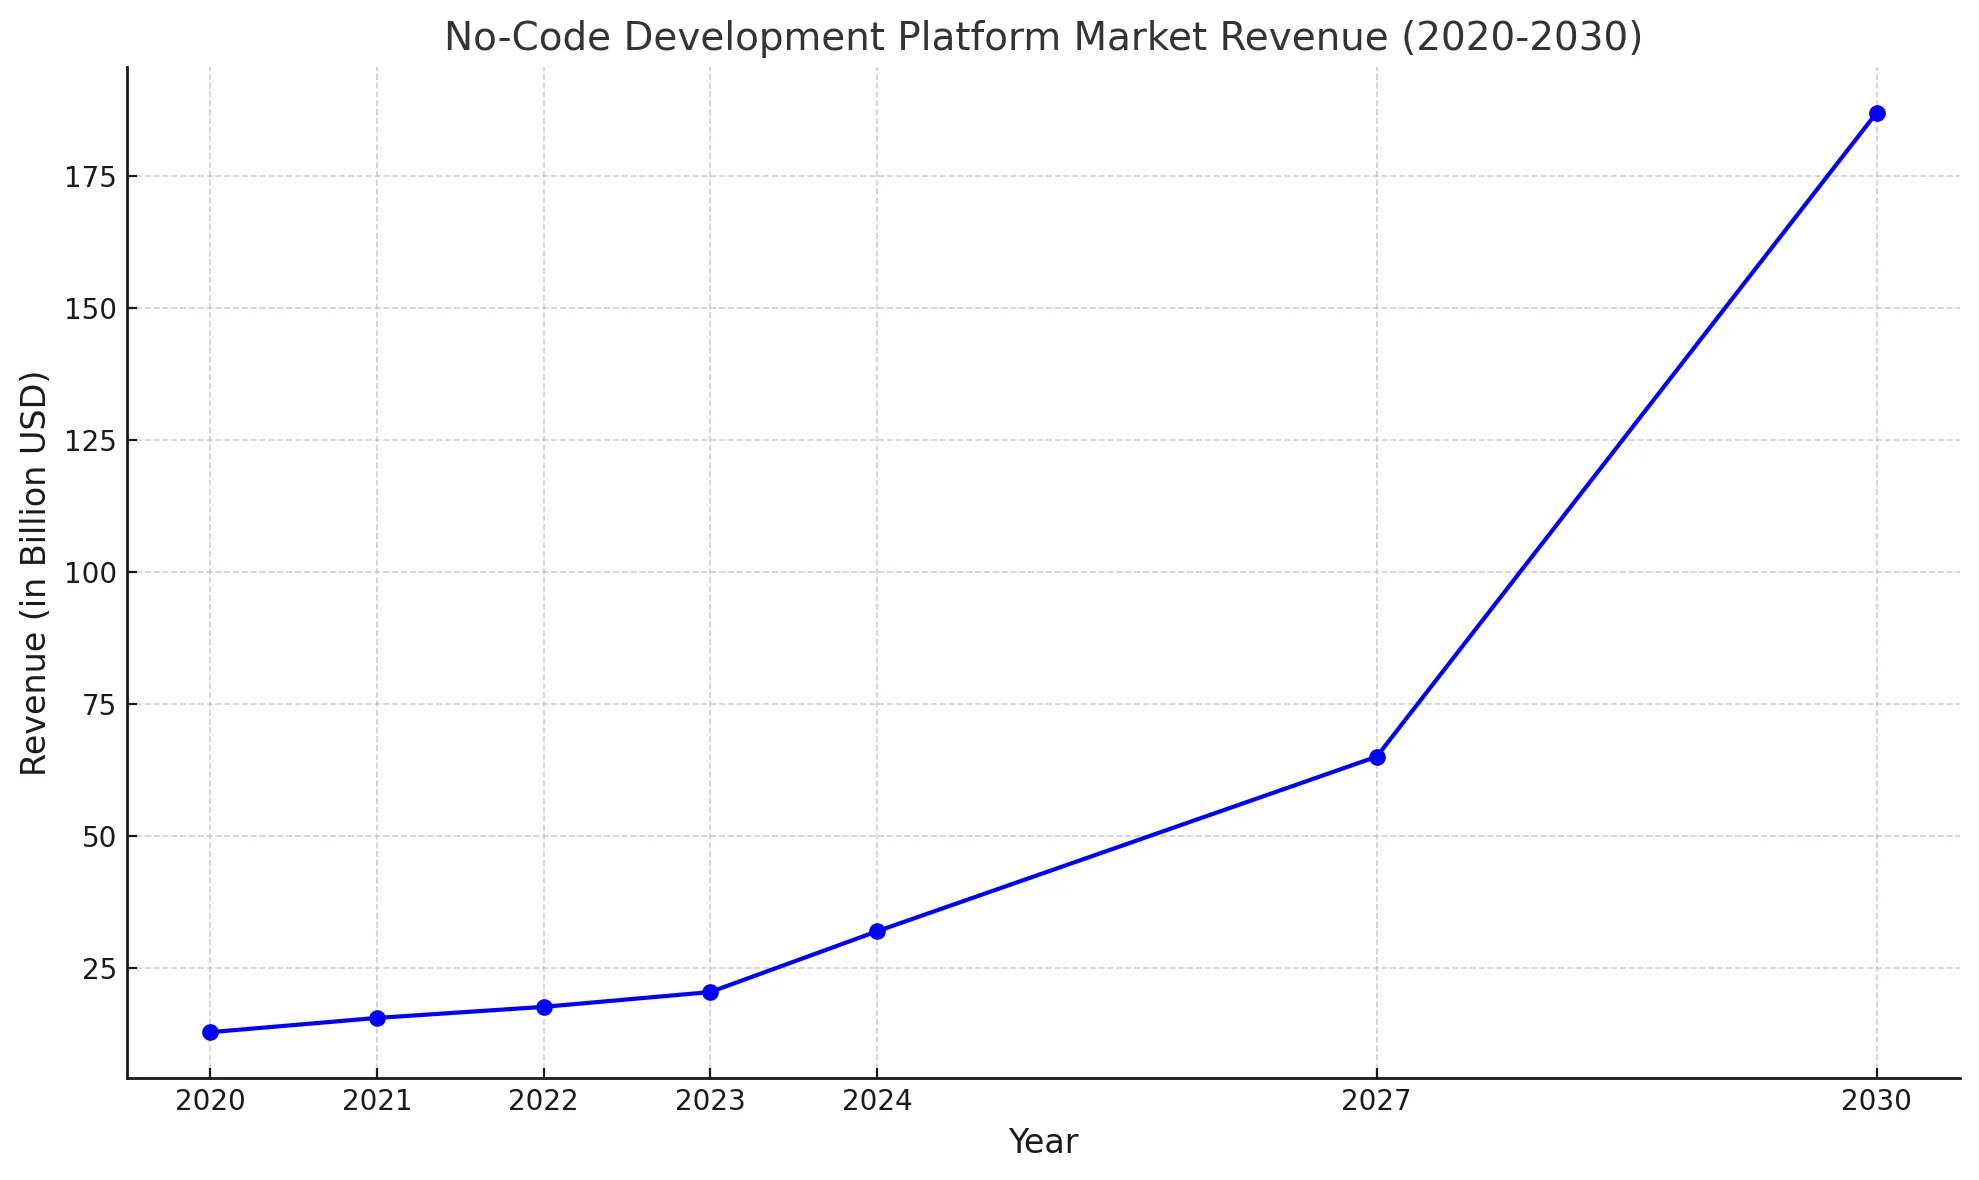
Task: Click the x-axis tick label '2024'
Action: click(877, 1101)
